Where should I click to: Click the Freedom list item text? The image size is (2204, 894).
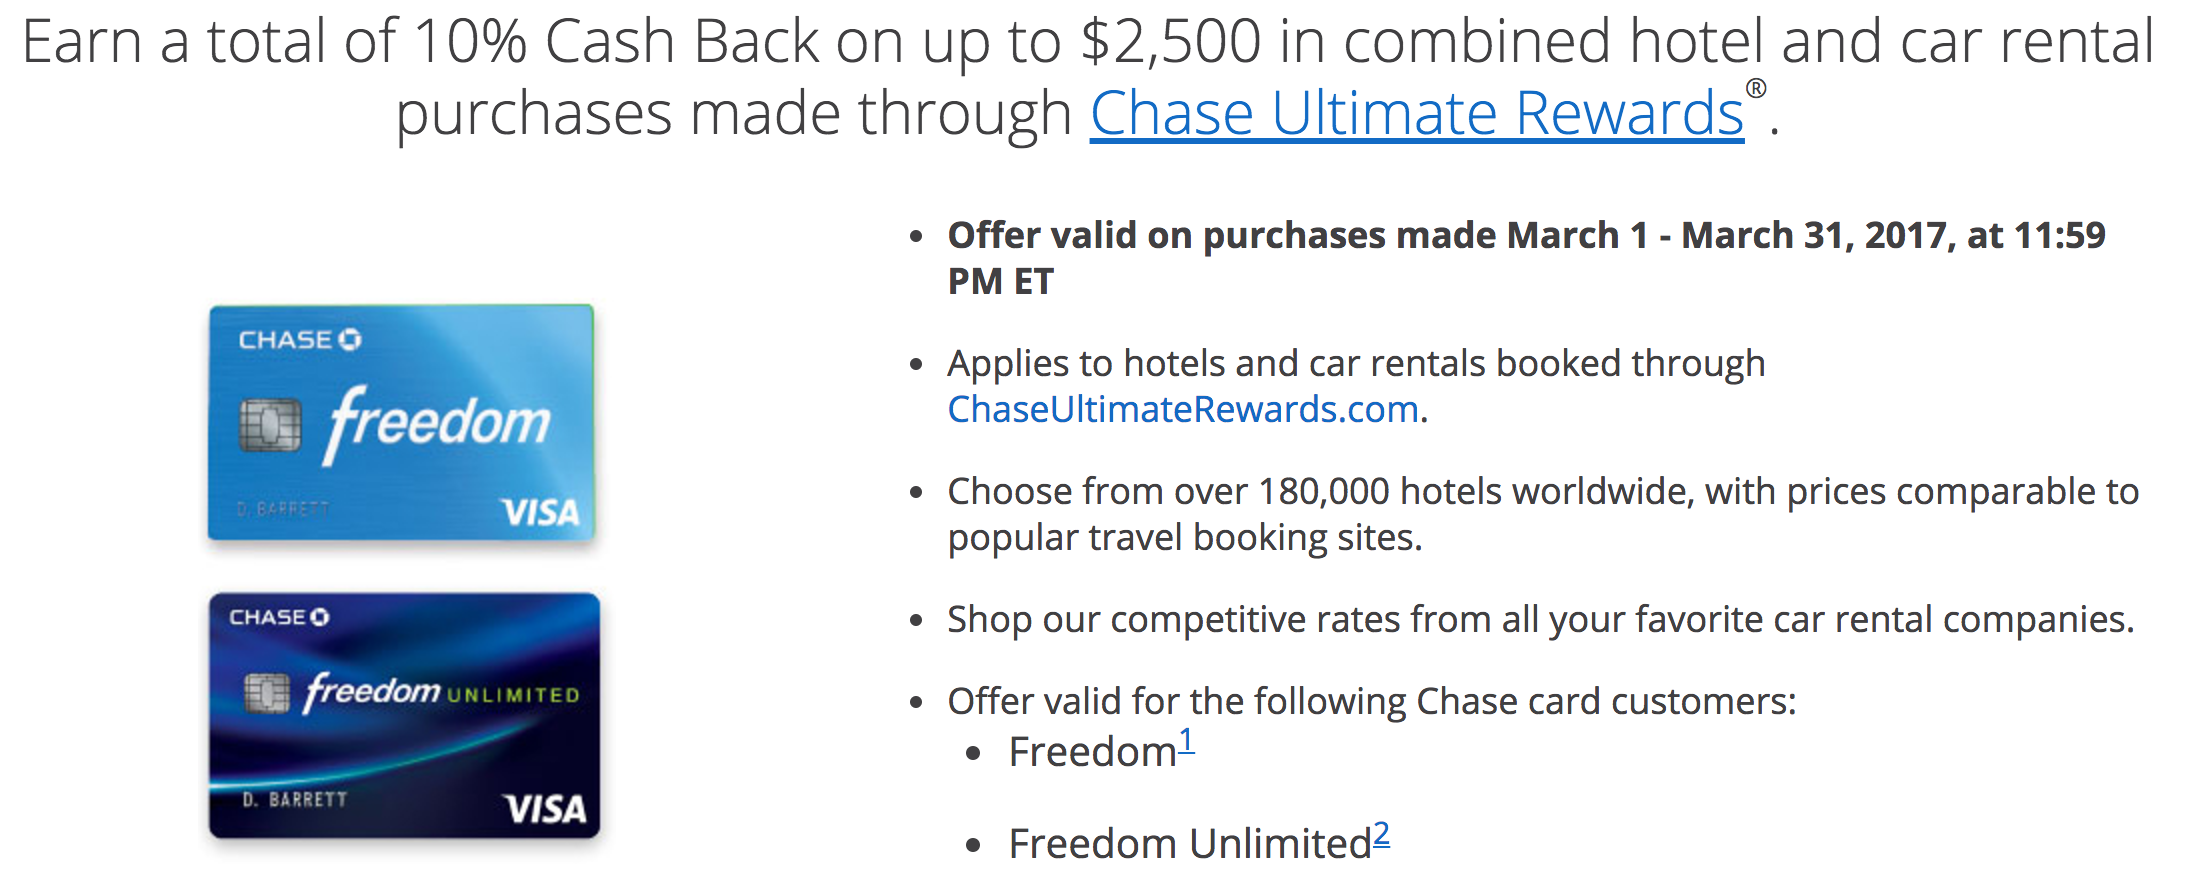1093,751
